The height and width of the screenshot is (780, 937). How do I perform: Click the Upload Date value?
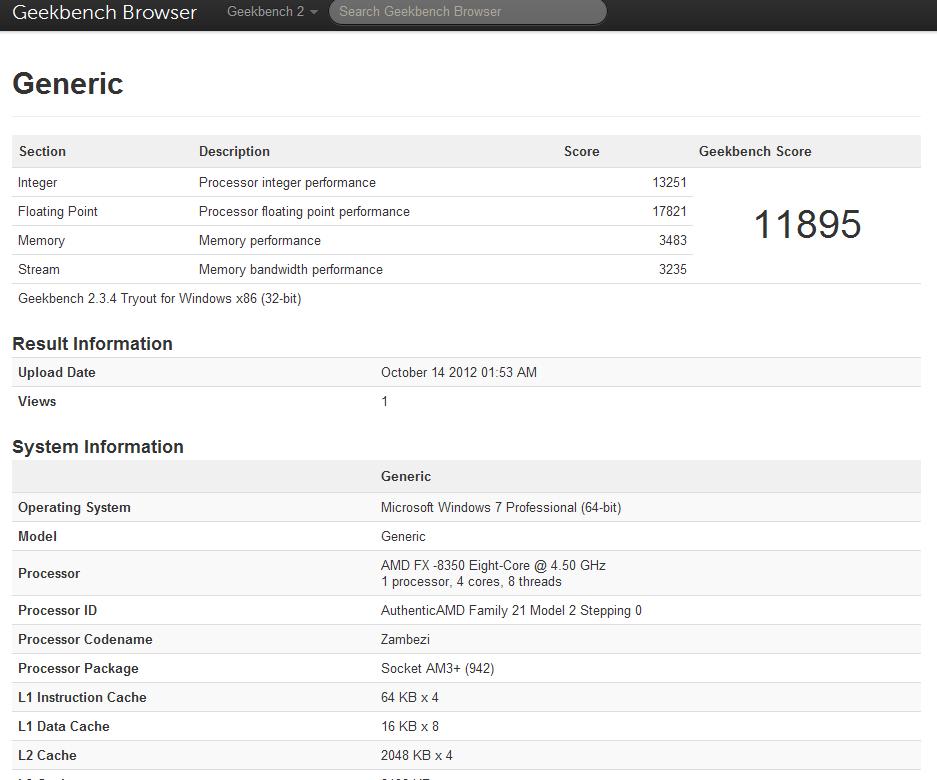[459, 373]
